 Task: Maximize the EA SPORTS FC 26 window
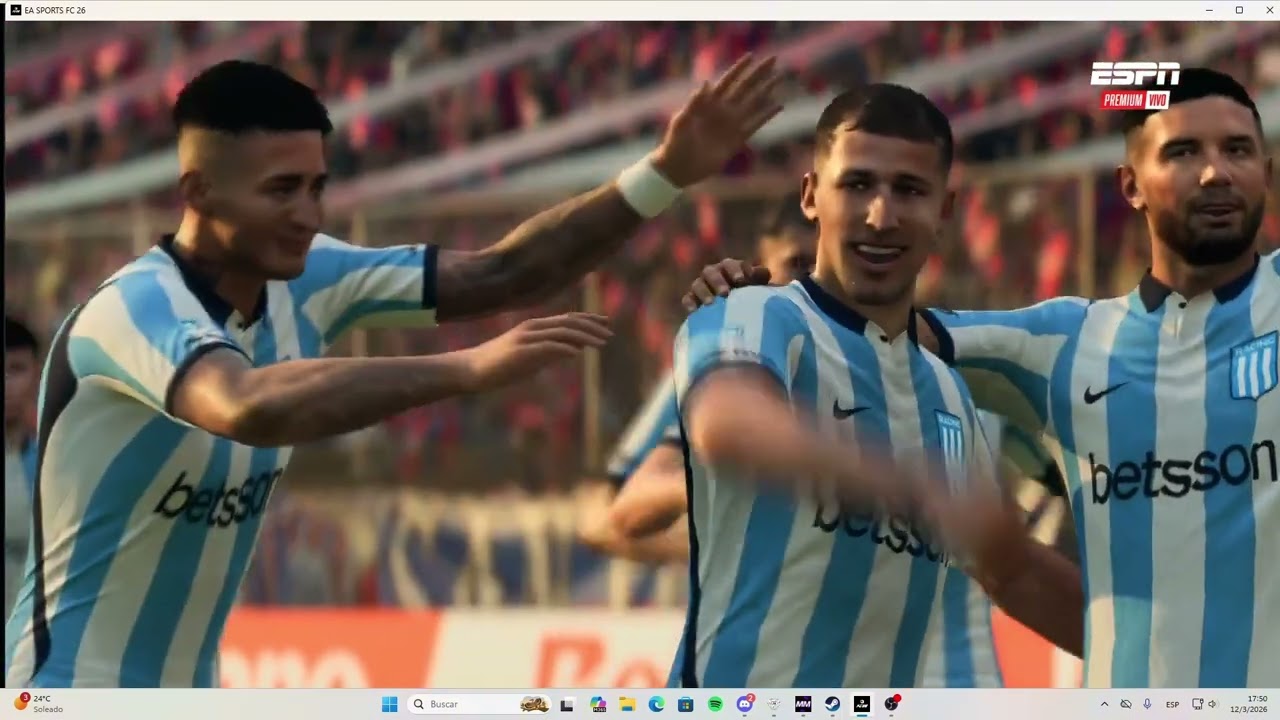tap(1239, 10)
